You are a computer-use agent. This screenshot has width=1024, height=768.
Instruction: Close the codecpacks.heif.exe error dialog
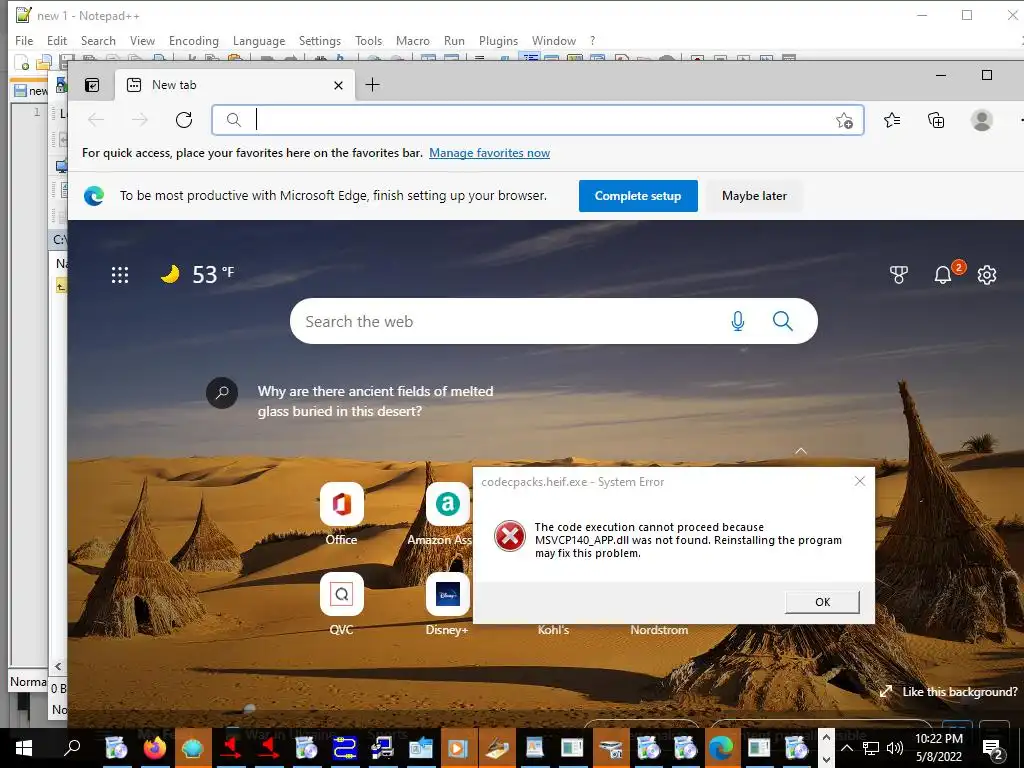(859, 481)
